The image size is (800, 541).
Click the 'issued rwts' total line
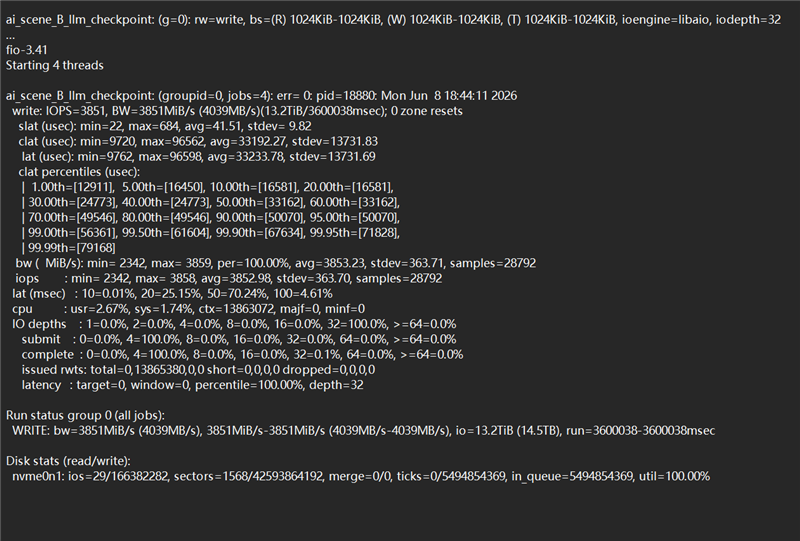point(198,370)
